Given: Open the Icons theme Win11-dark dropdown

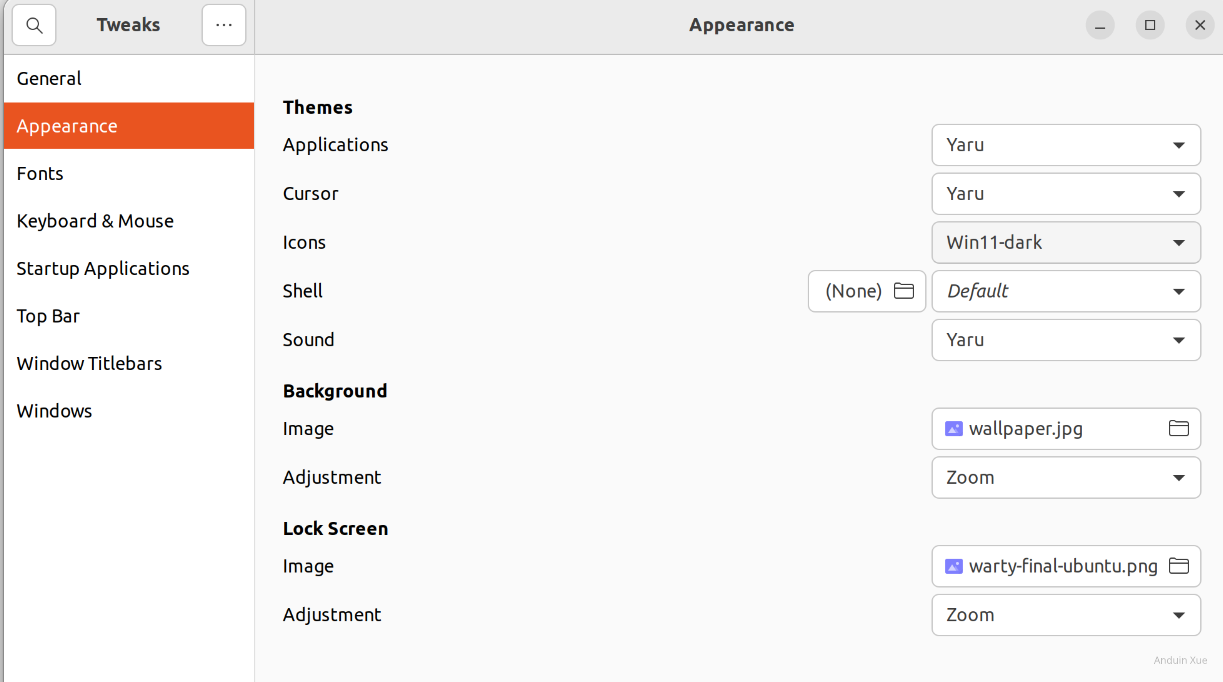Looking at the screenshot, I should coord(1066,243).
